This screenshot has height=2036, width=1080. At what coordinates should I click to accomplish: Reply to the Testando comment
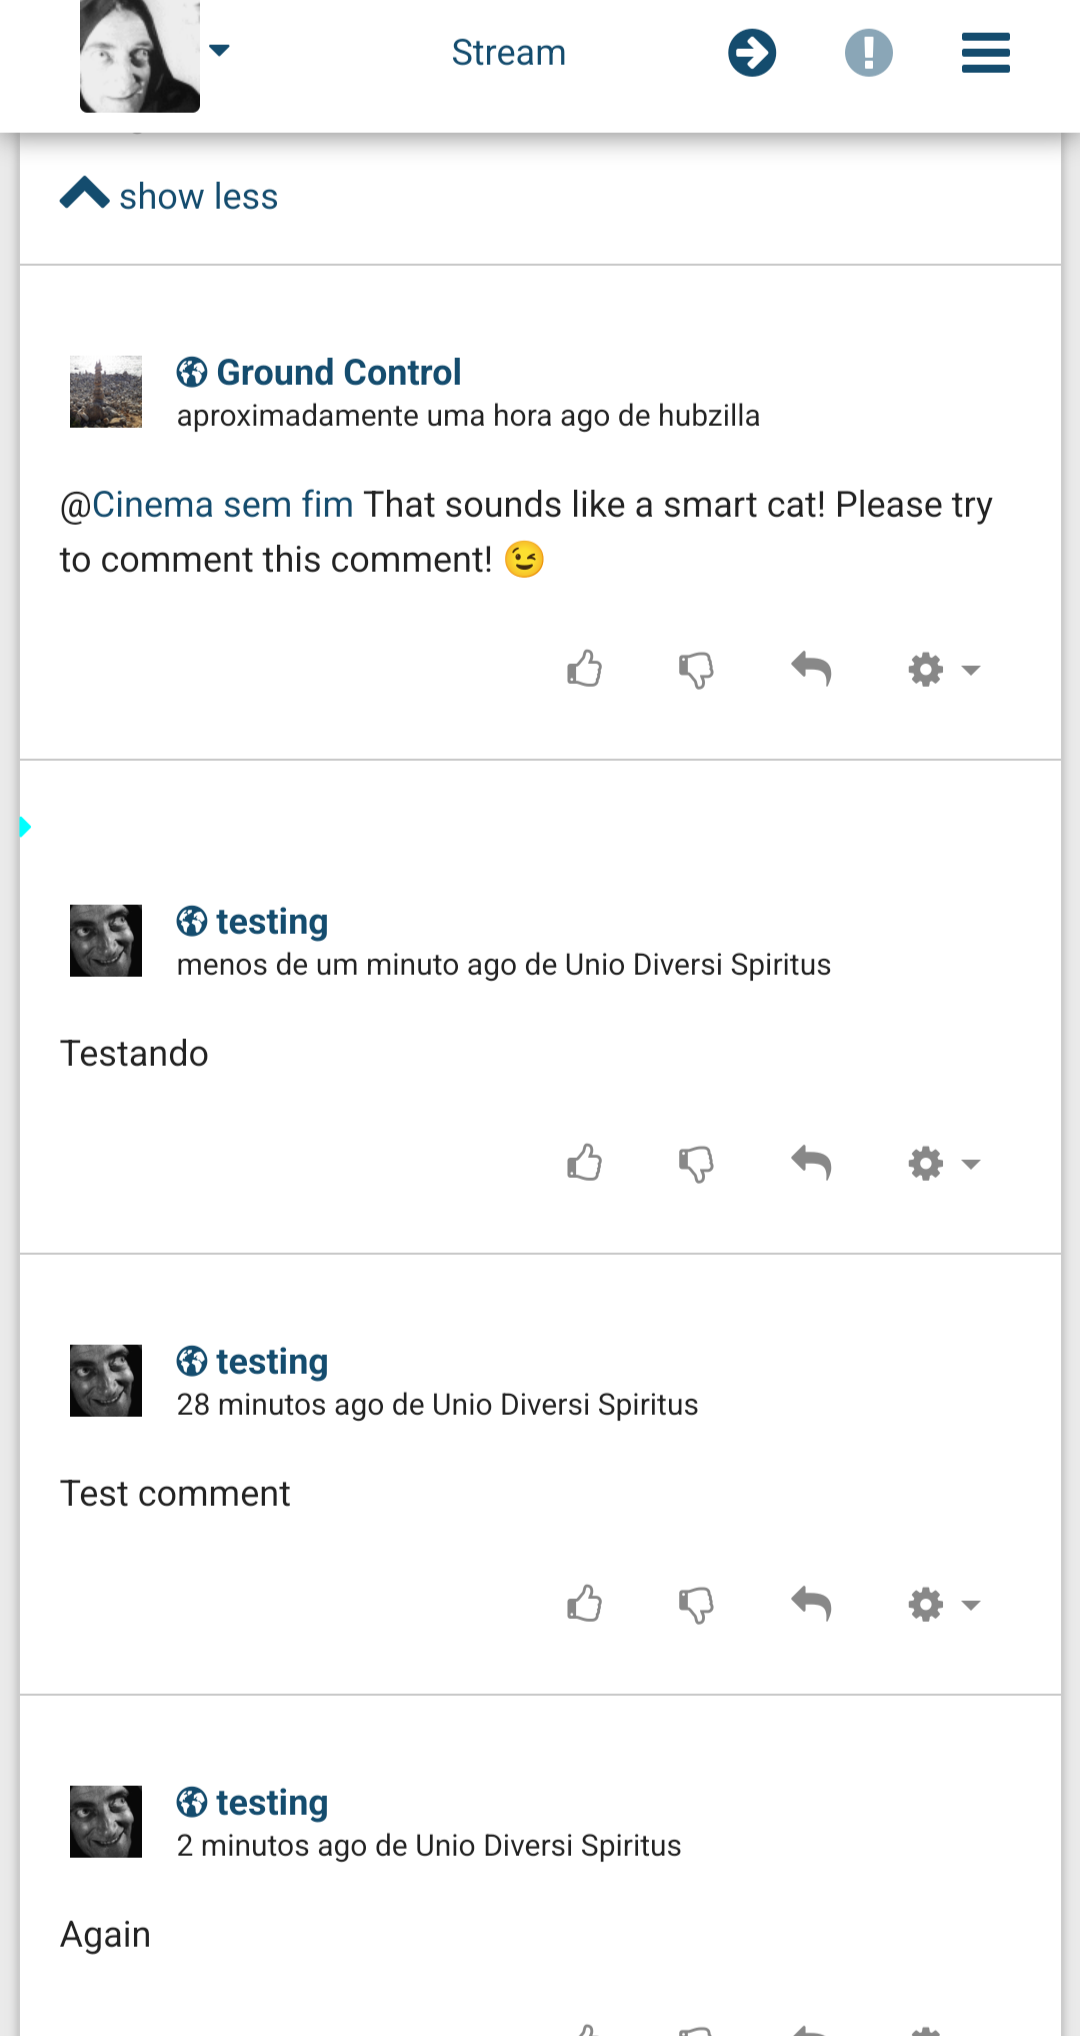(x=811, y=1163)
